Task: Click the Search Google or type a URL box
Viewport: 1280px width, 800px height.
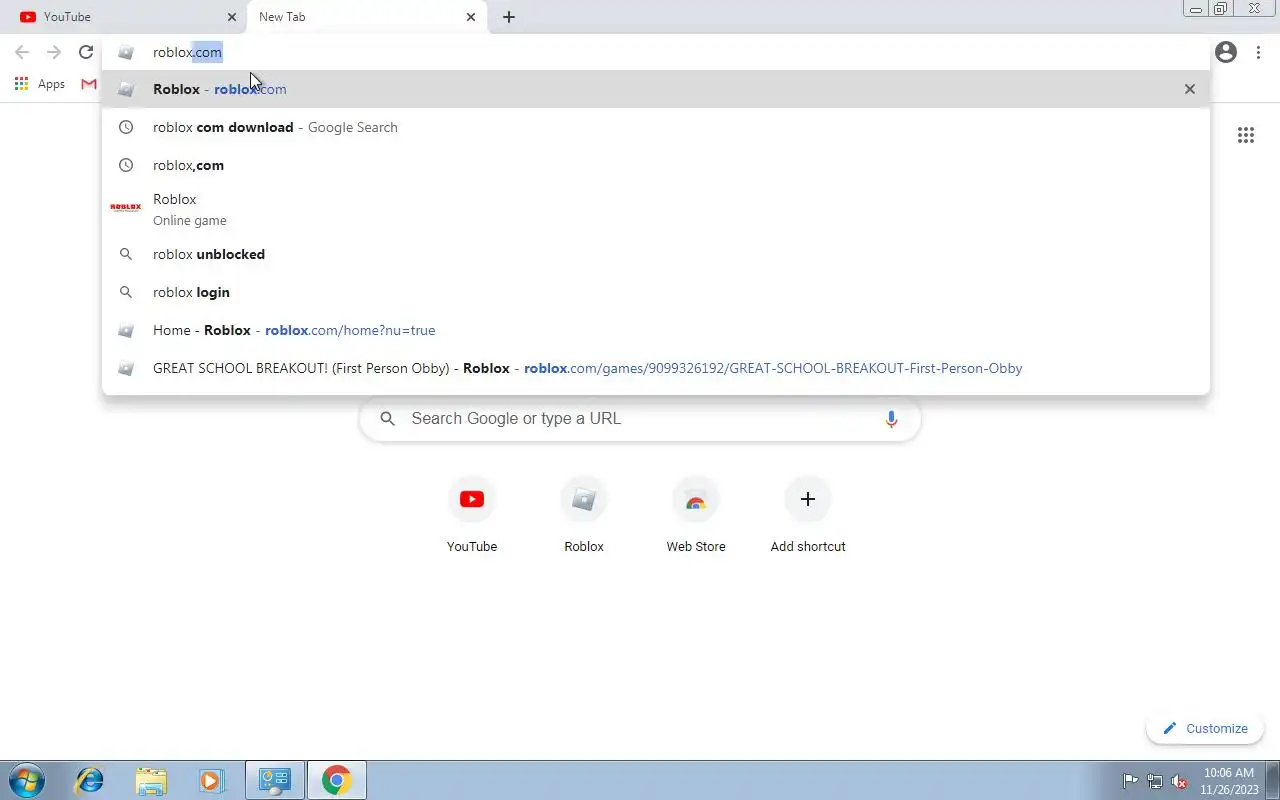Action: [640, 419]
